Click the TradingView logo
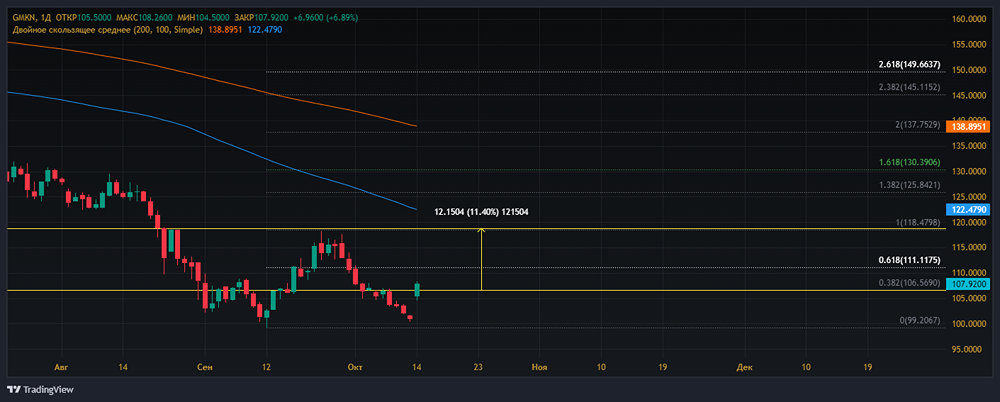This screenshot has height=402, width=1000. coord(40,389)
